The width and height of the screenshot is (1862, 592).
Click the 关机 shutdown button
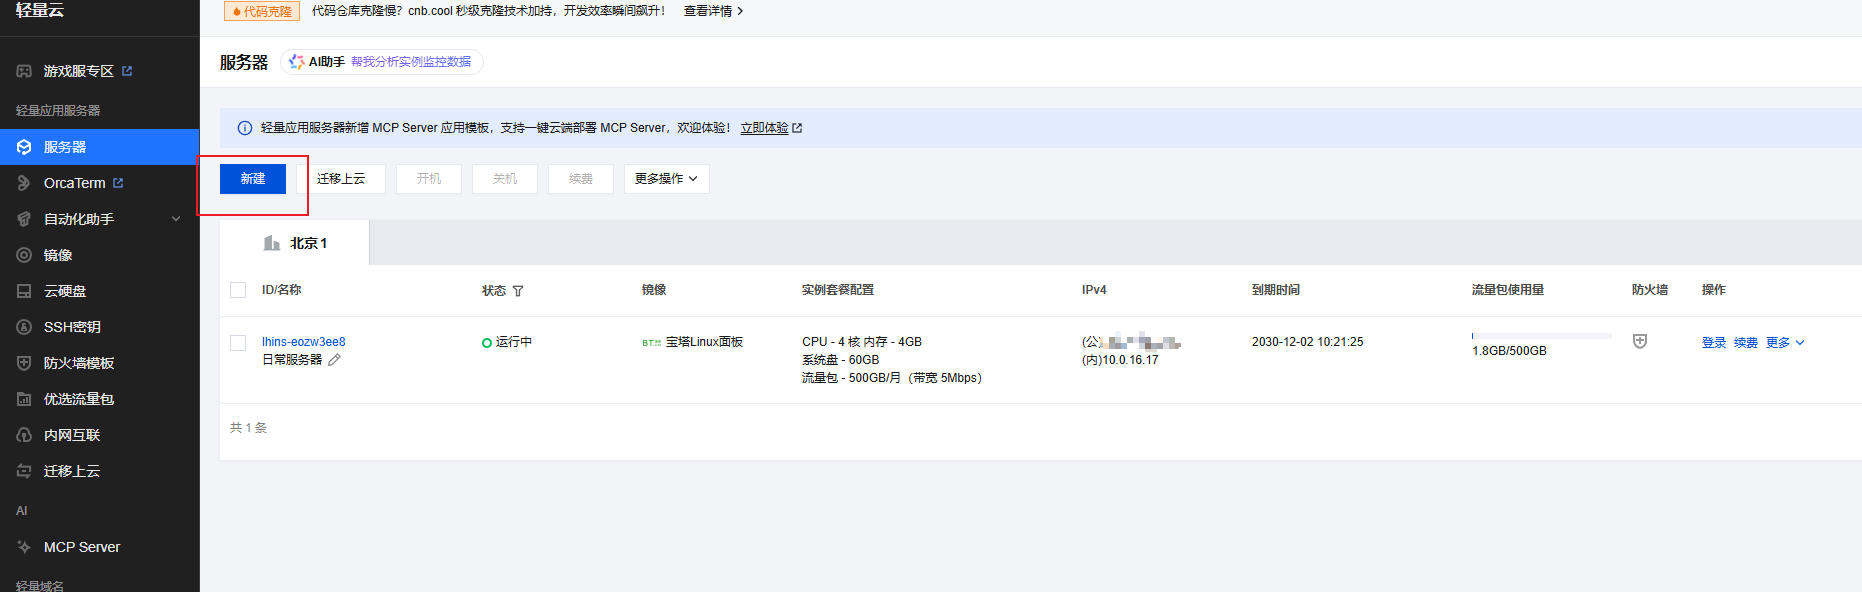505,179
